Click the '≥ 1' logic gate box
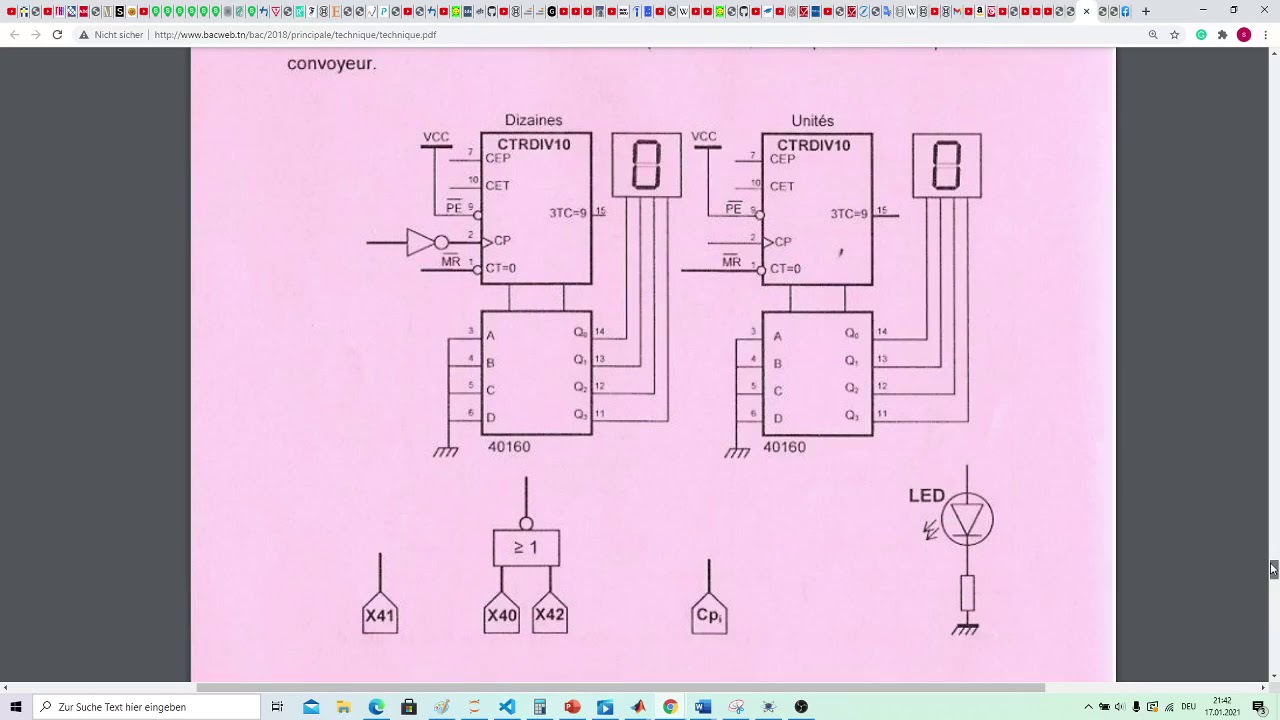This screenshot has height=720, width=1280. (x=526, y=548)
